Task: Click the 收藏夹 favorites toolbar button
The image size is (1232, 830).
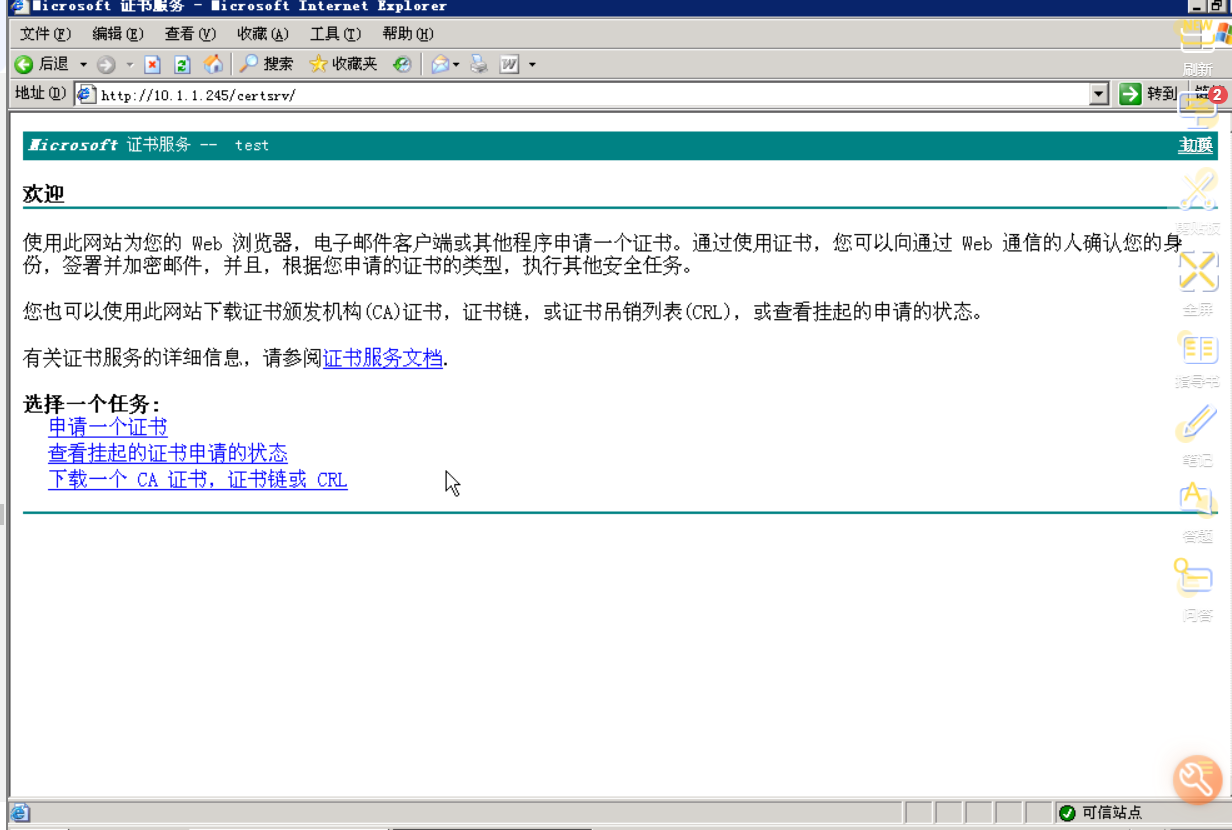Action: point(343,64)
